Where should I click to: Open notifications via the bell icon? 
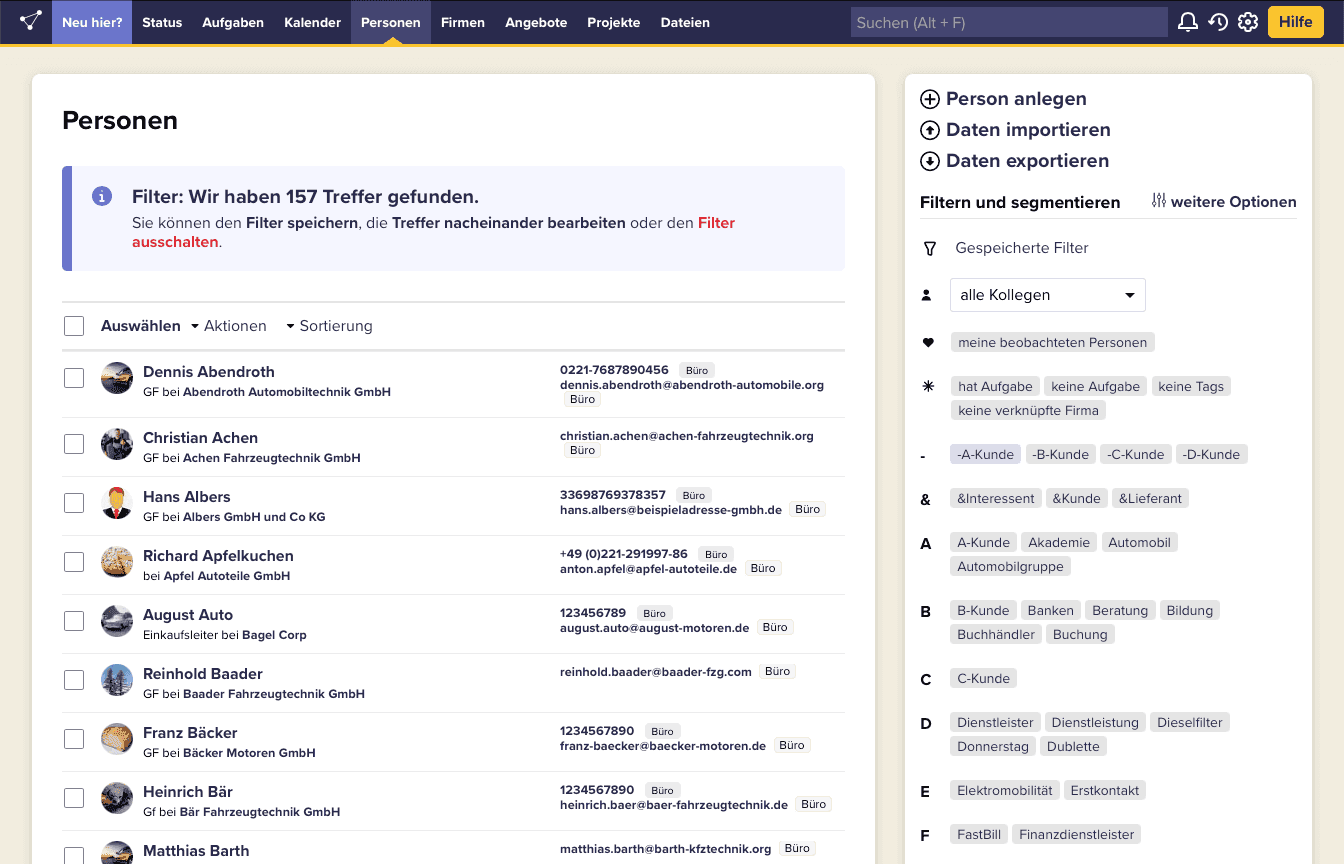pyautogui.click(x=1188, y=21)
